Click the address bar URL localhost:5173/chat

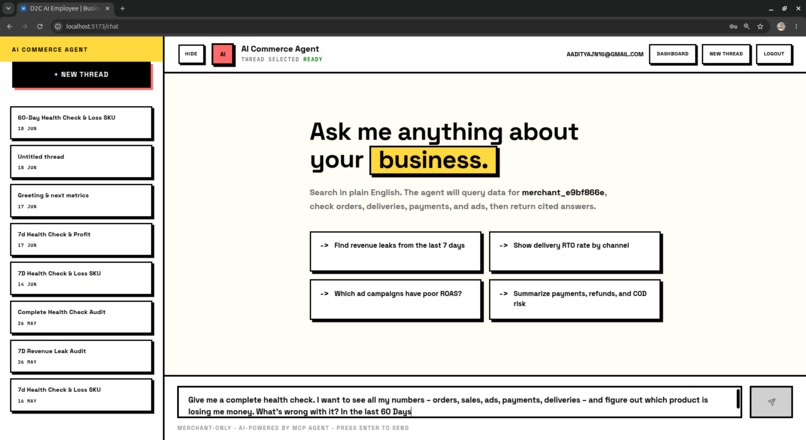coord(92,26)
